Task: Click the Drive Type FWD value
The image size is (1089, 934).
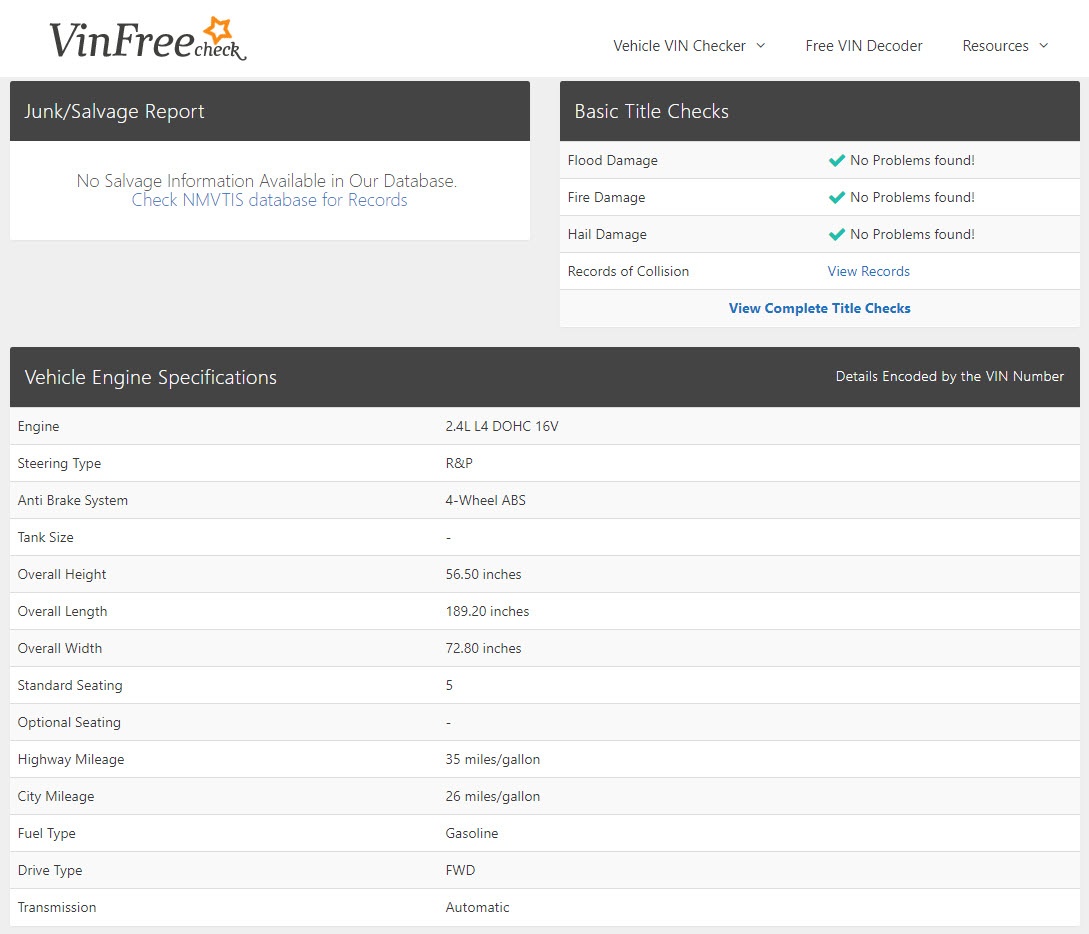Action: [x=460, y=870]
